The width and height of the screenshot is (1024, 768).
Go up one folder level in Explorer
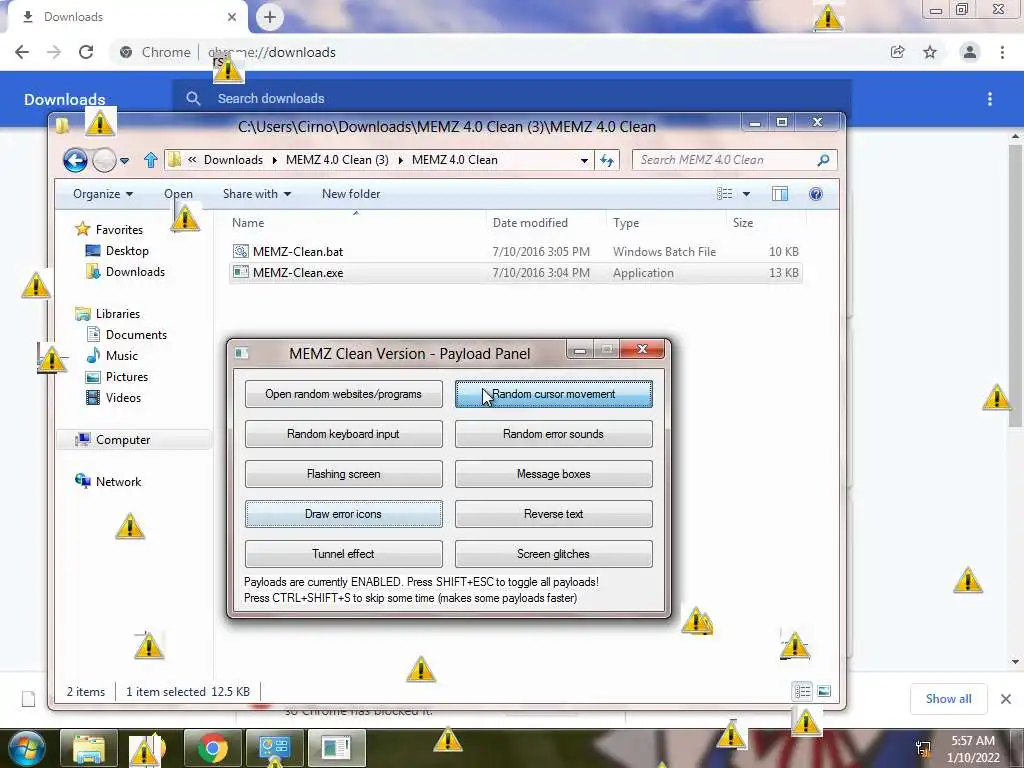click(x=150, y=159)
